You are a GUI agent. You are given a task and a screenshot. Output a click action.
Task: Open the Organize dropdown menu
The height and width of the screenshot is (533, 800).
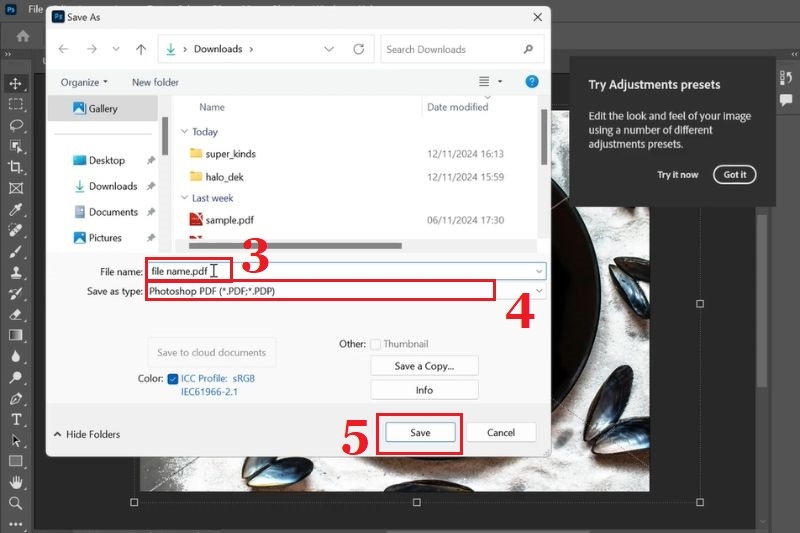click(x=84, y=82)
